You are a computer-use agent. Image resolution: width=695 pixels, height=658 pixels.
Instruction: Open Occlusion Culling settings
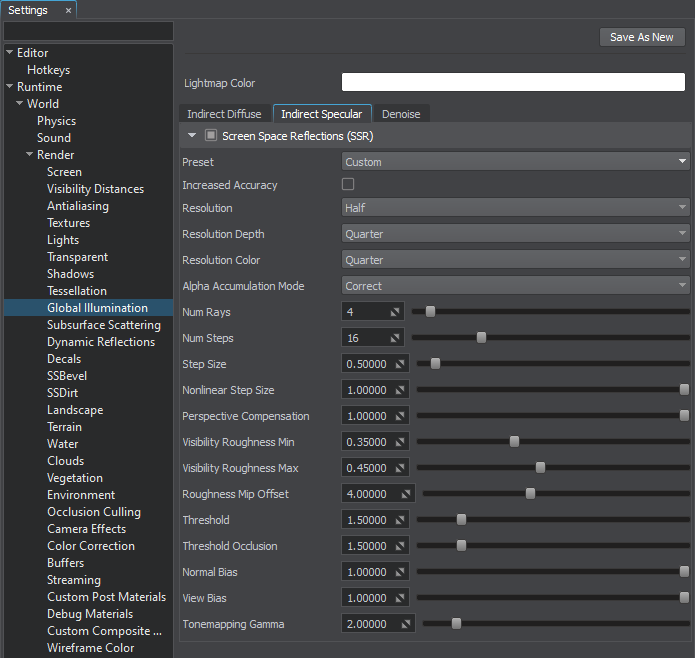tap(94, 512)
